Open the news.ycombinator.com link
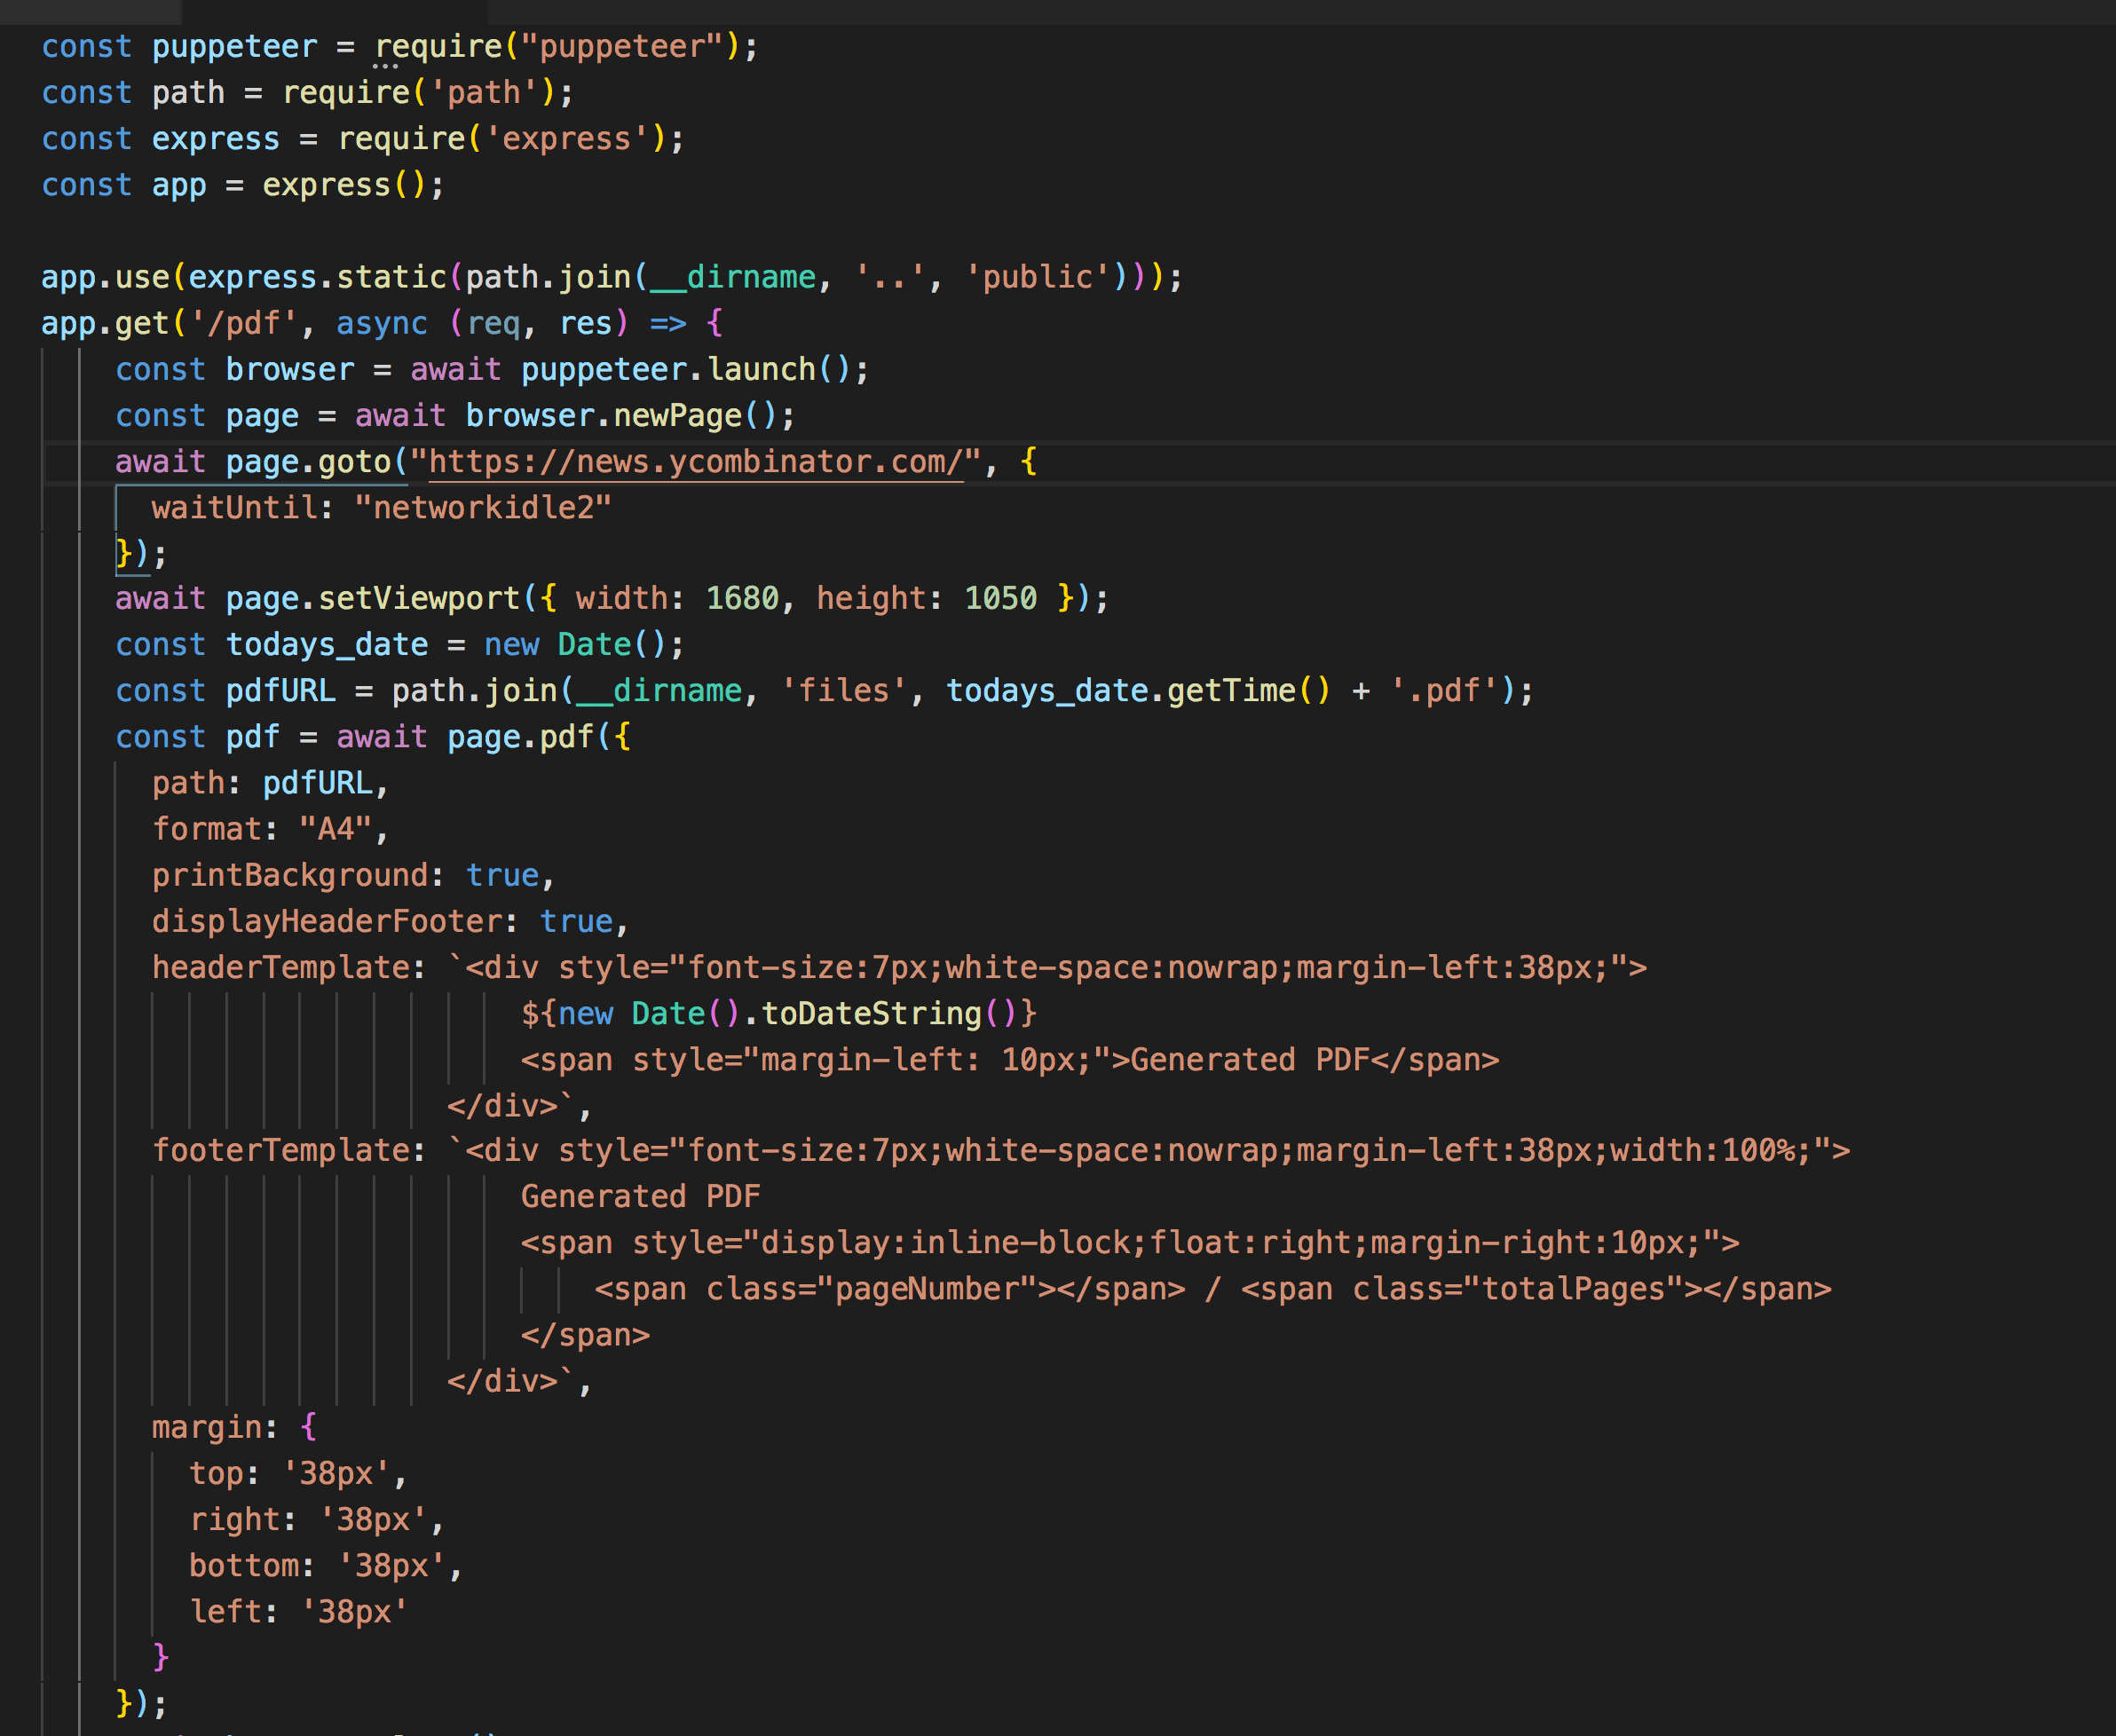Image resolution: width=2116 pixels, height=1736 pixels. 697,461
